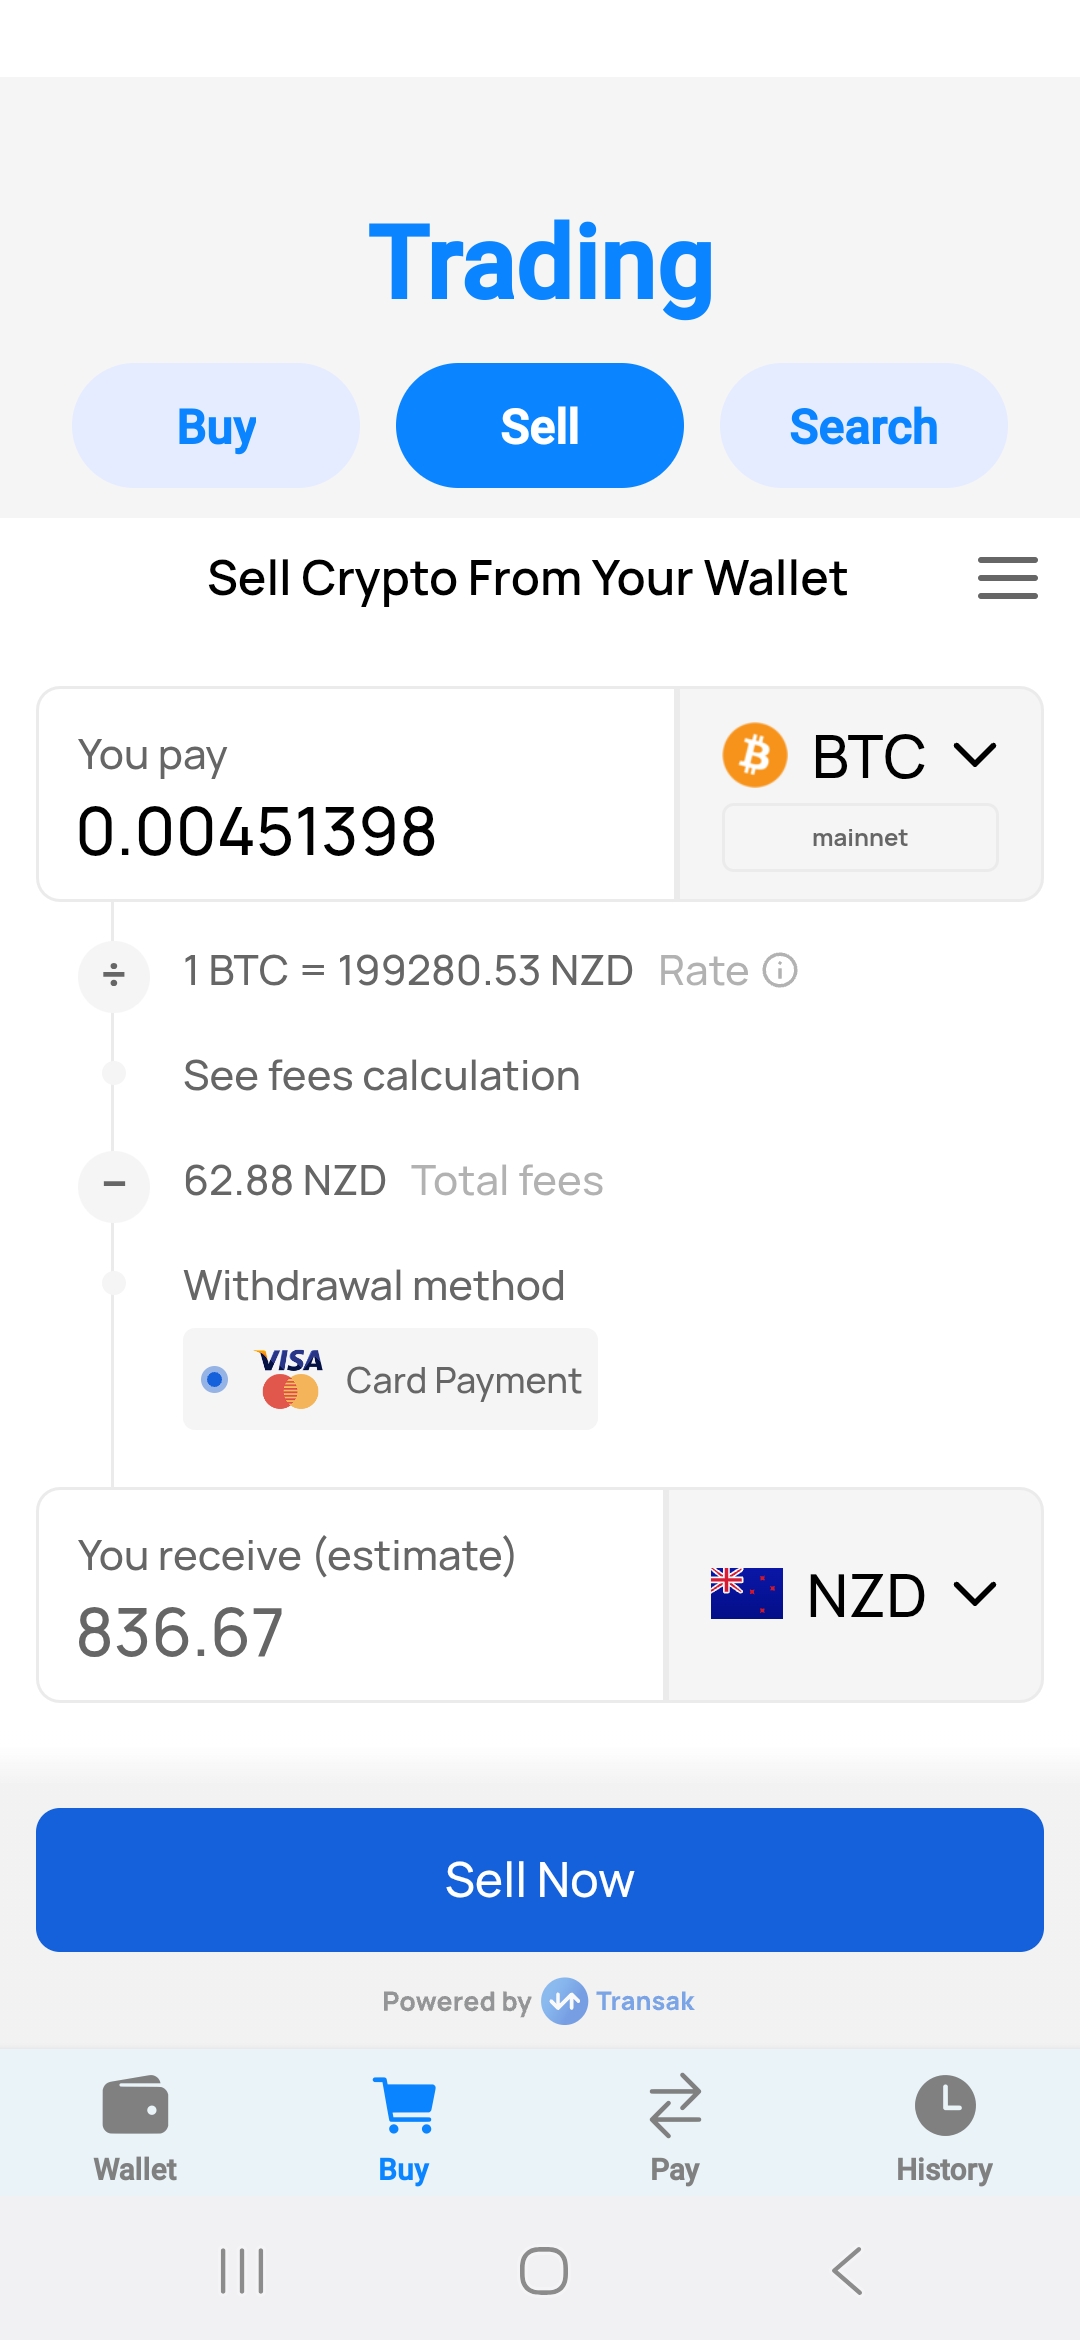Open the hamburger menu beside Sell Crypto header
This screenshot has height=2340, width=1080.
click(x=1007, y=578)
